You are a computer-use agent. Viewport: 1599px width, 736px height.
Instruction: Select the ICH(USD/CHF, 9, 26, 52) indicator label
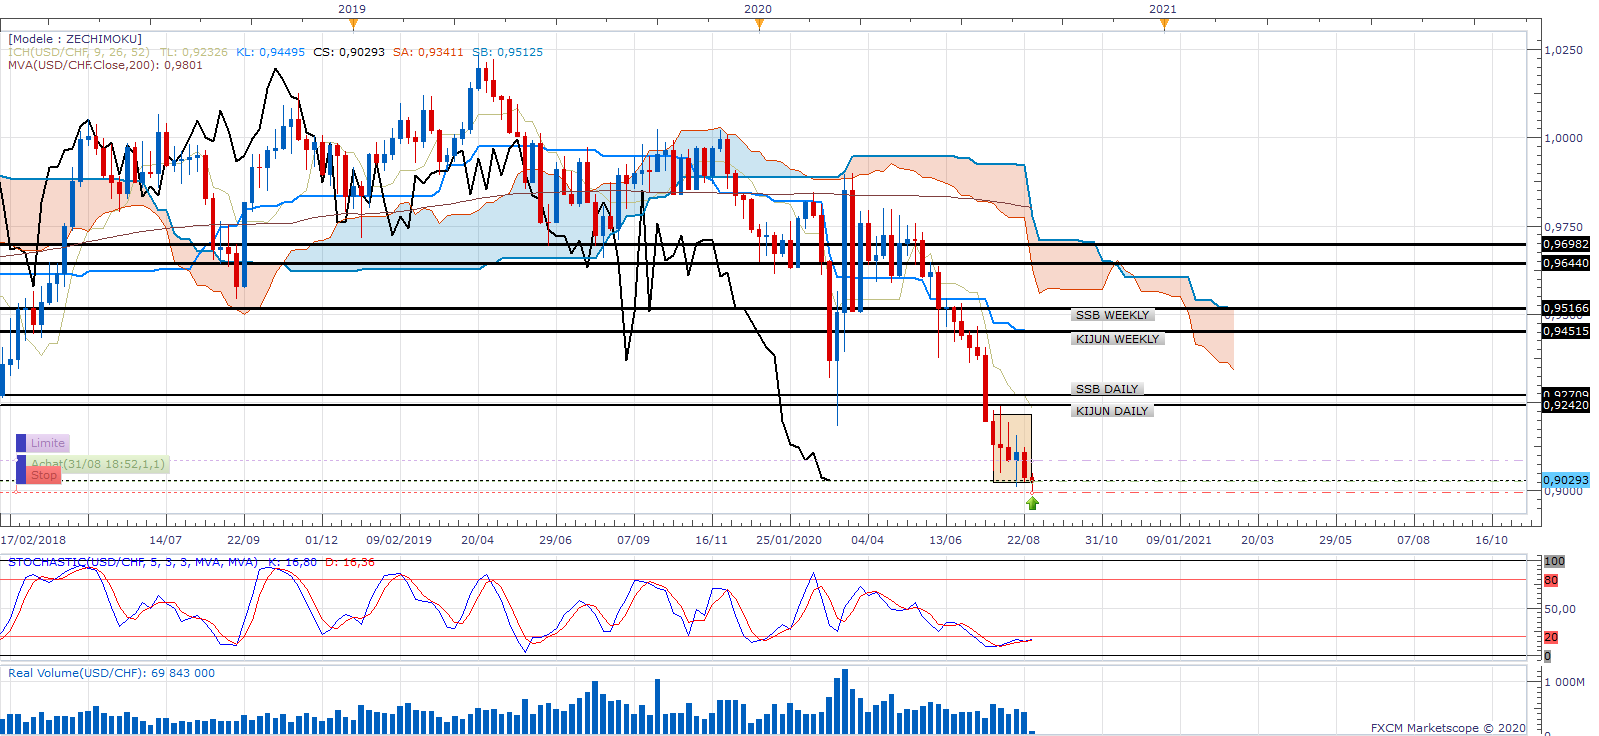(x=79, y=52)
